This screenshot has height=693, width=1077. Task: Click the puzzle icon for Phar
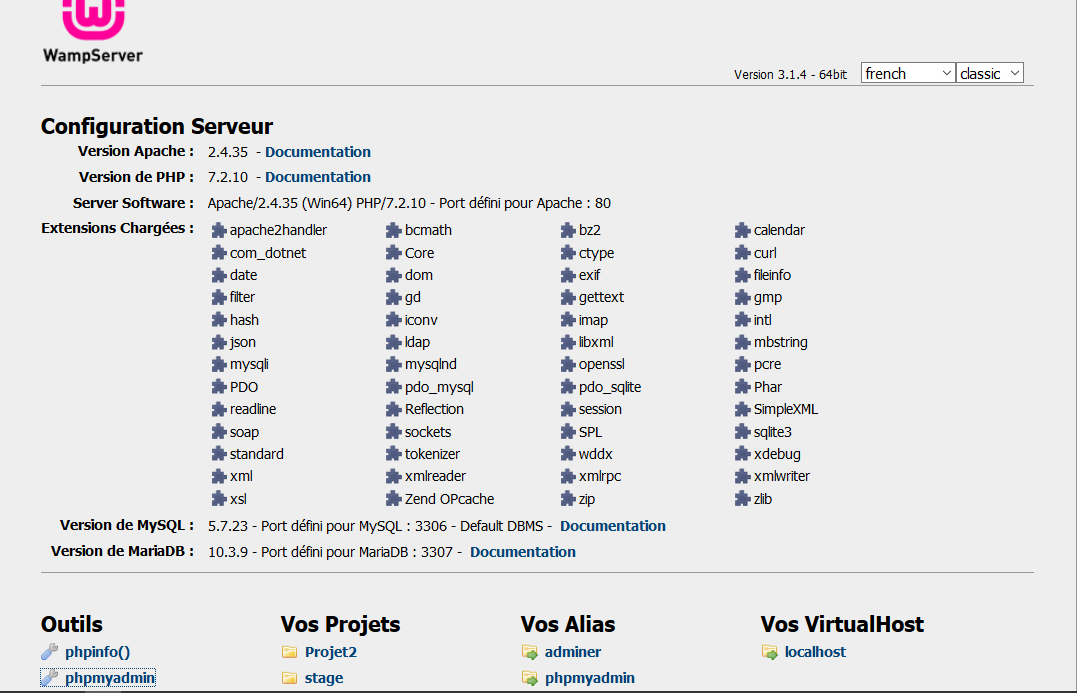pyautogui.click(x=742, y=387)
